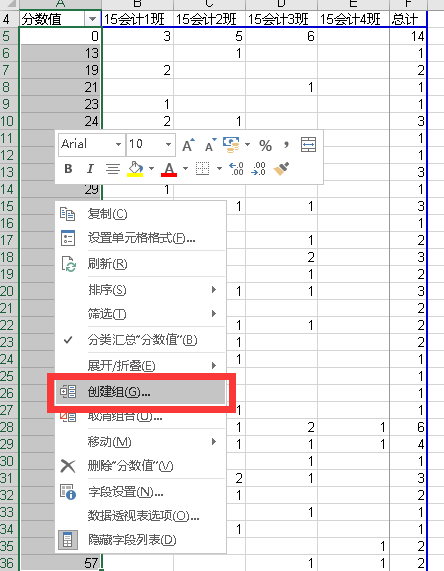Screen dimensions: 444x571
Task: Toggle the checked 分类汇总"分数值" option
Action: pyautogui.click(x=141, y=340)
